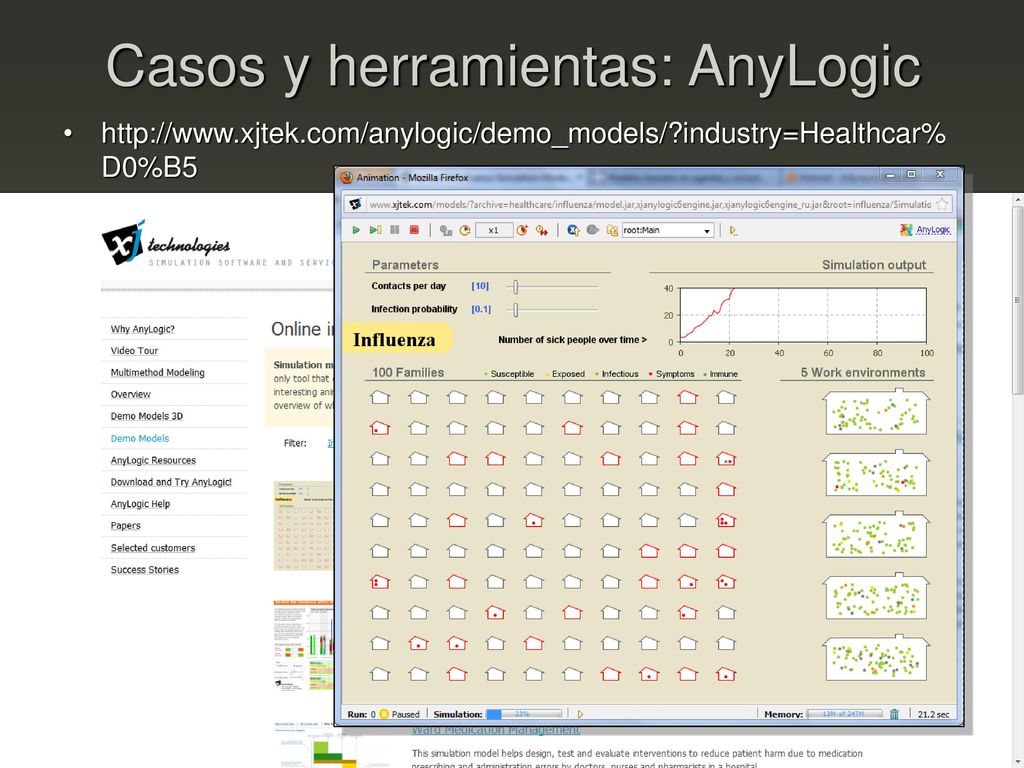Screen dimensions: 1024x768
Task: Select the highlighted Demo Models sidebar item
Action: point(140,438)
